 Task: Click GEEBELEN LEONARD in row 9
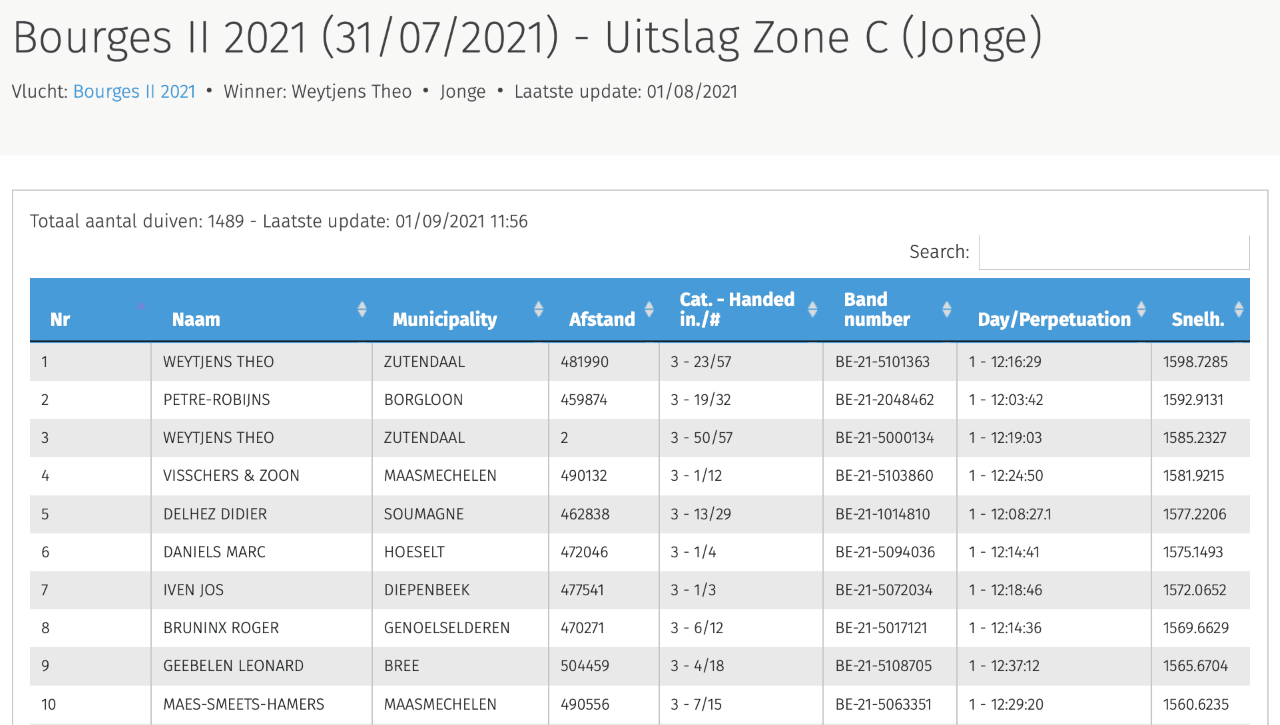point(233,666)
